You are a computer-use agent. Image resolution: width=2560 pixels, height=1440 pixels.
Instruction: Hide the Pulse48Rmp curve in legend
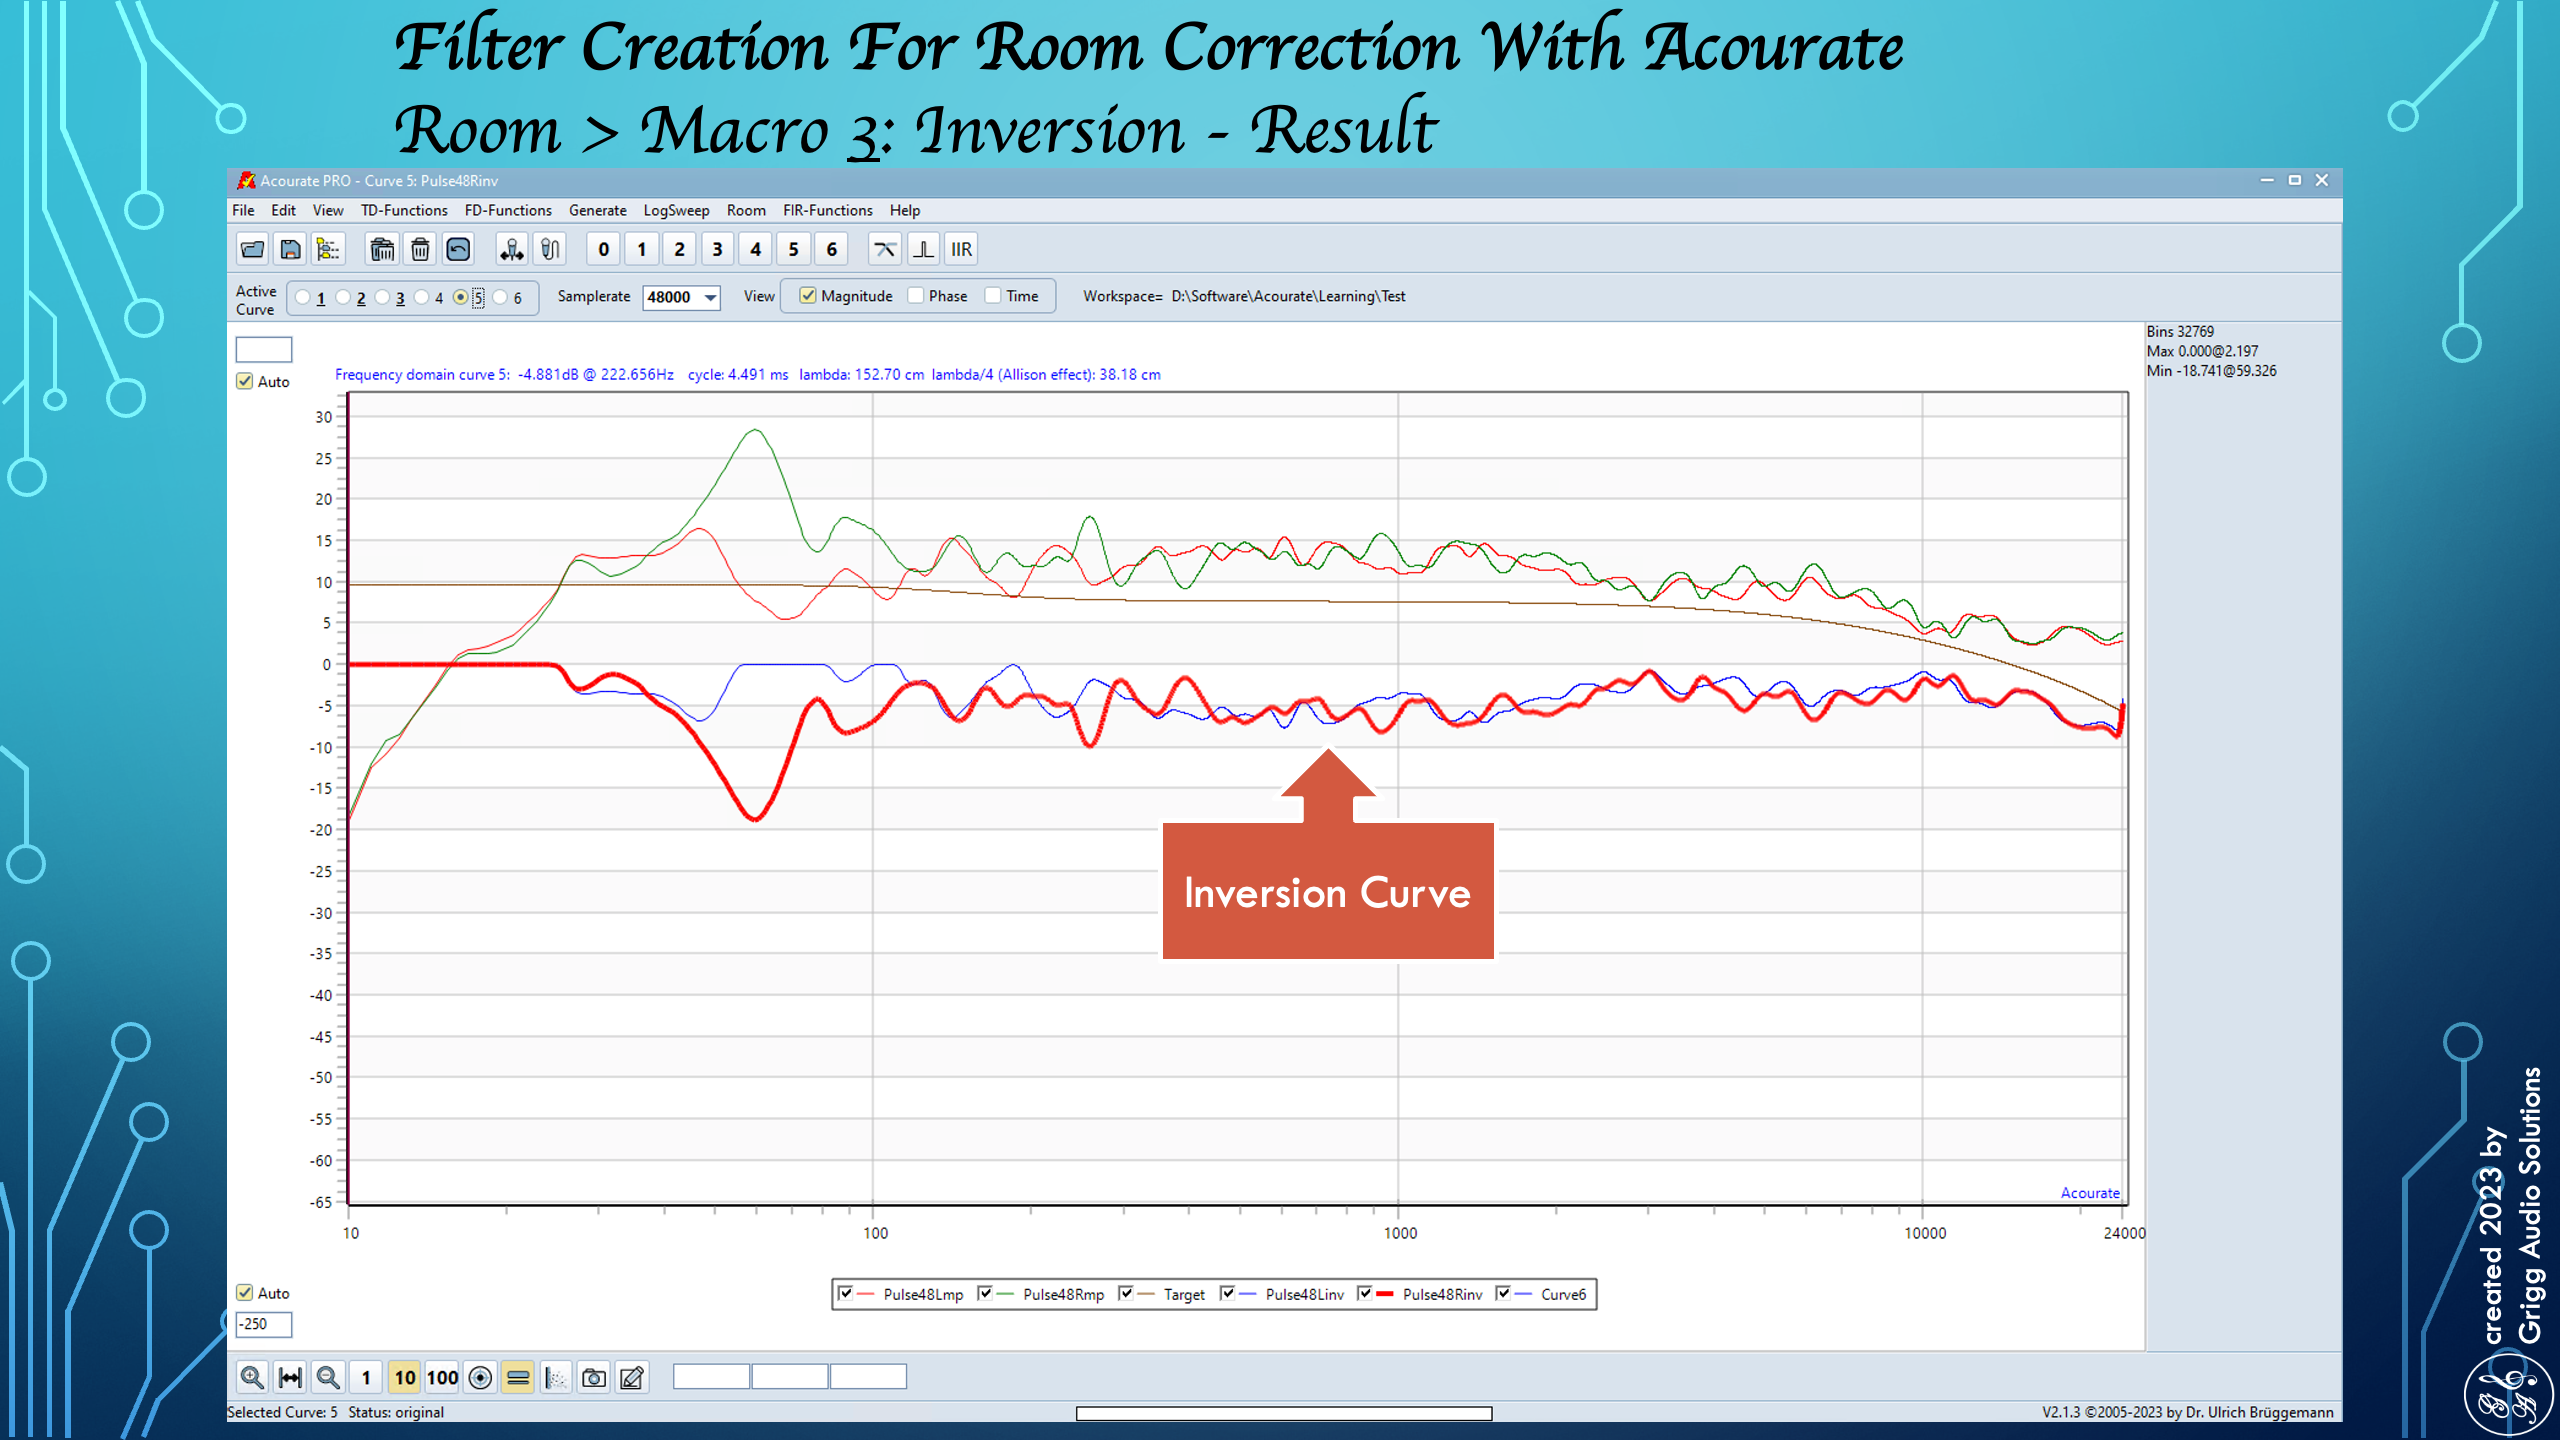tap(985, 1293)
